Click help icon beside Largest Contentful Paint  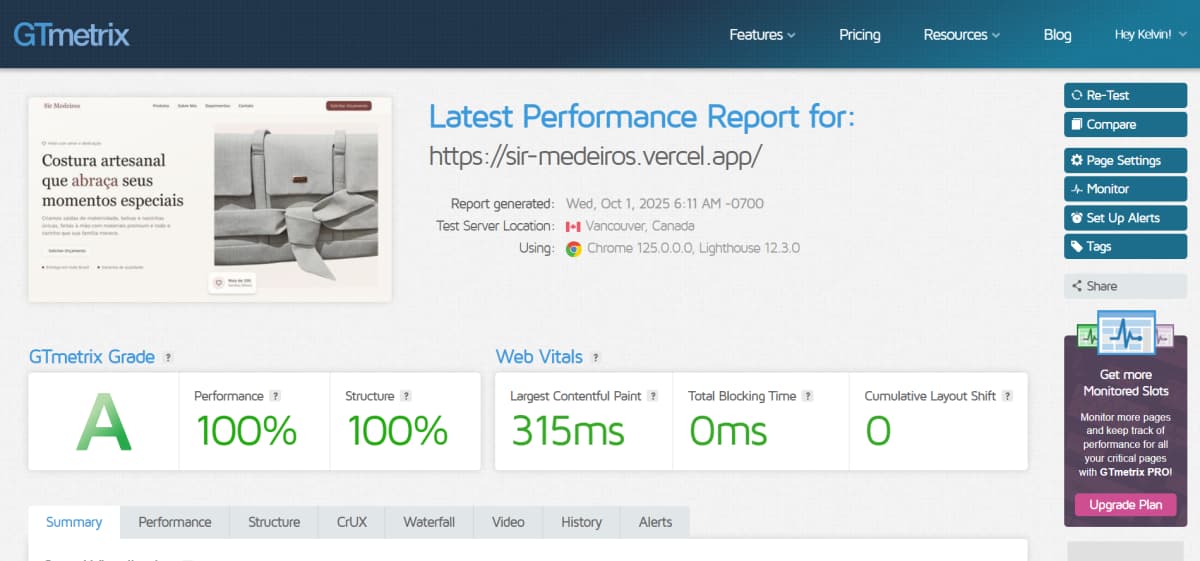pyautogui.click(x=653, y=396)
